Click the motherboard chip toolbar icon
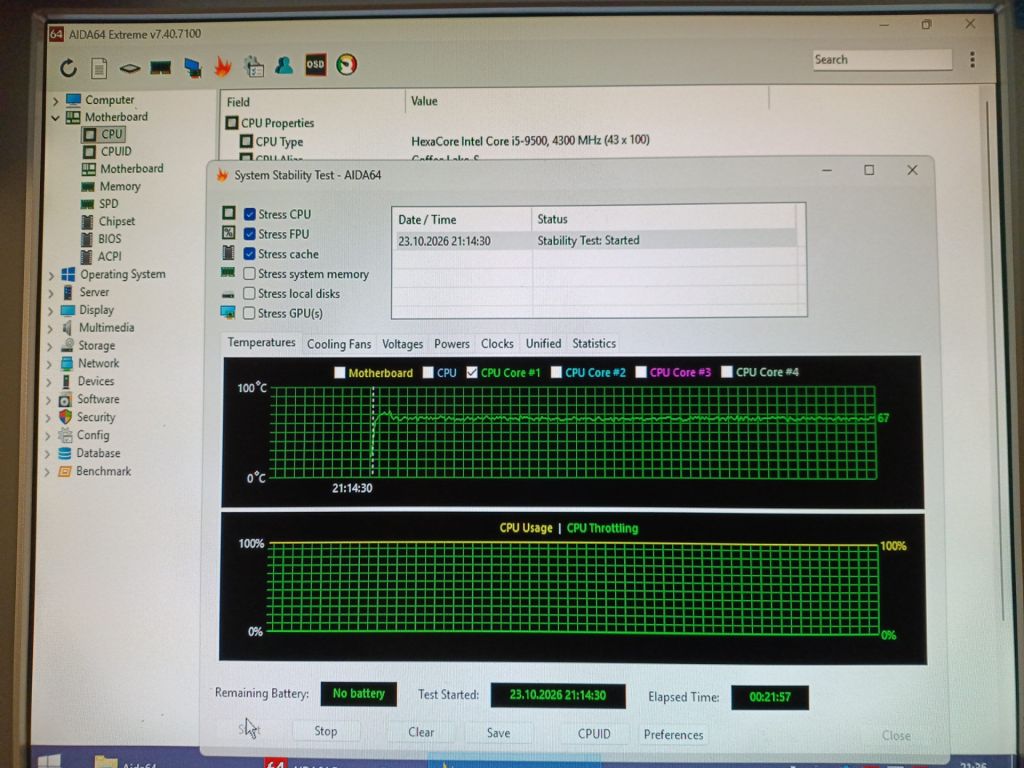 [x=129, y=68]
